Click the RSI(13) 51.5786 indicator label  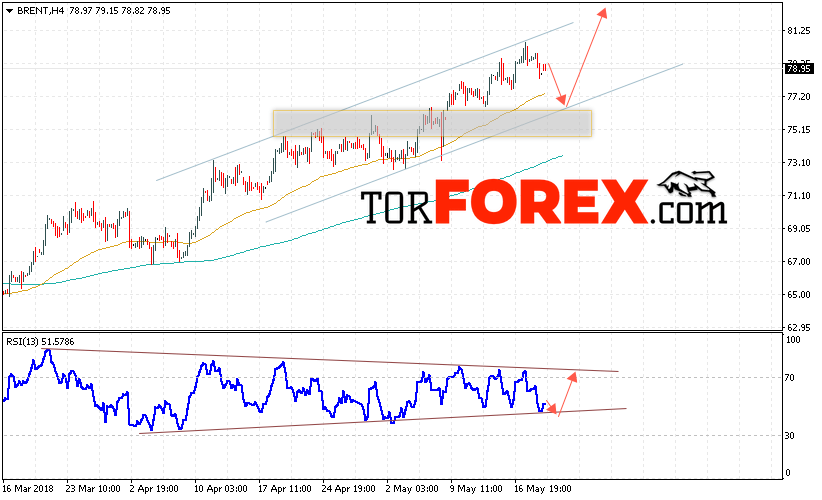click(x=40, y=342)
